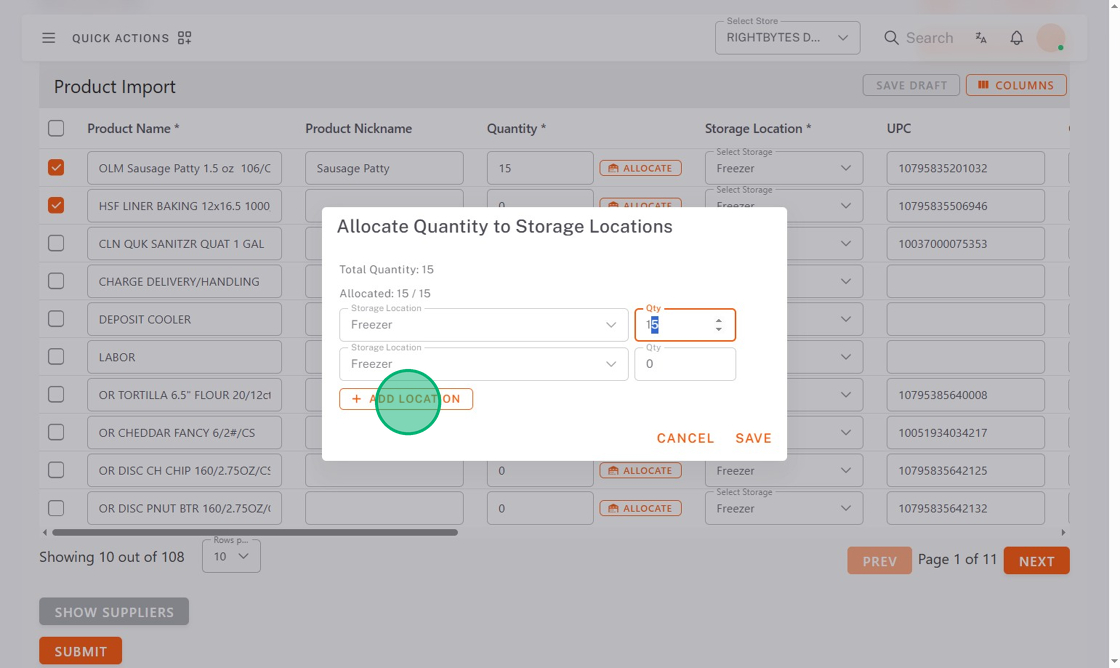Click the second Qty input field
This screenshot has height=668, width=1120.
(x=684, y=364)
